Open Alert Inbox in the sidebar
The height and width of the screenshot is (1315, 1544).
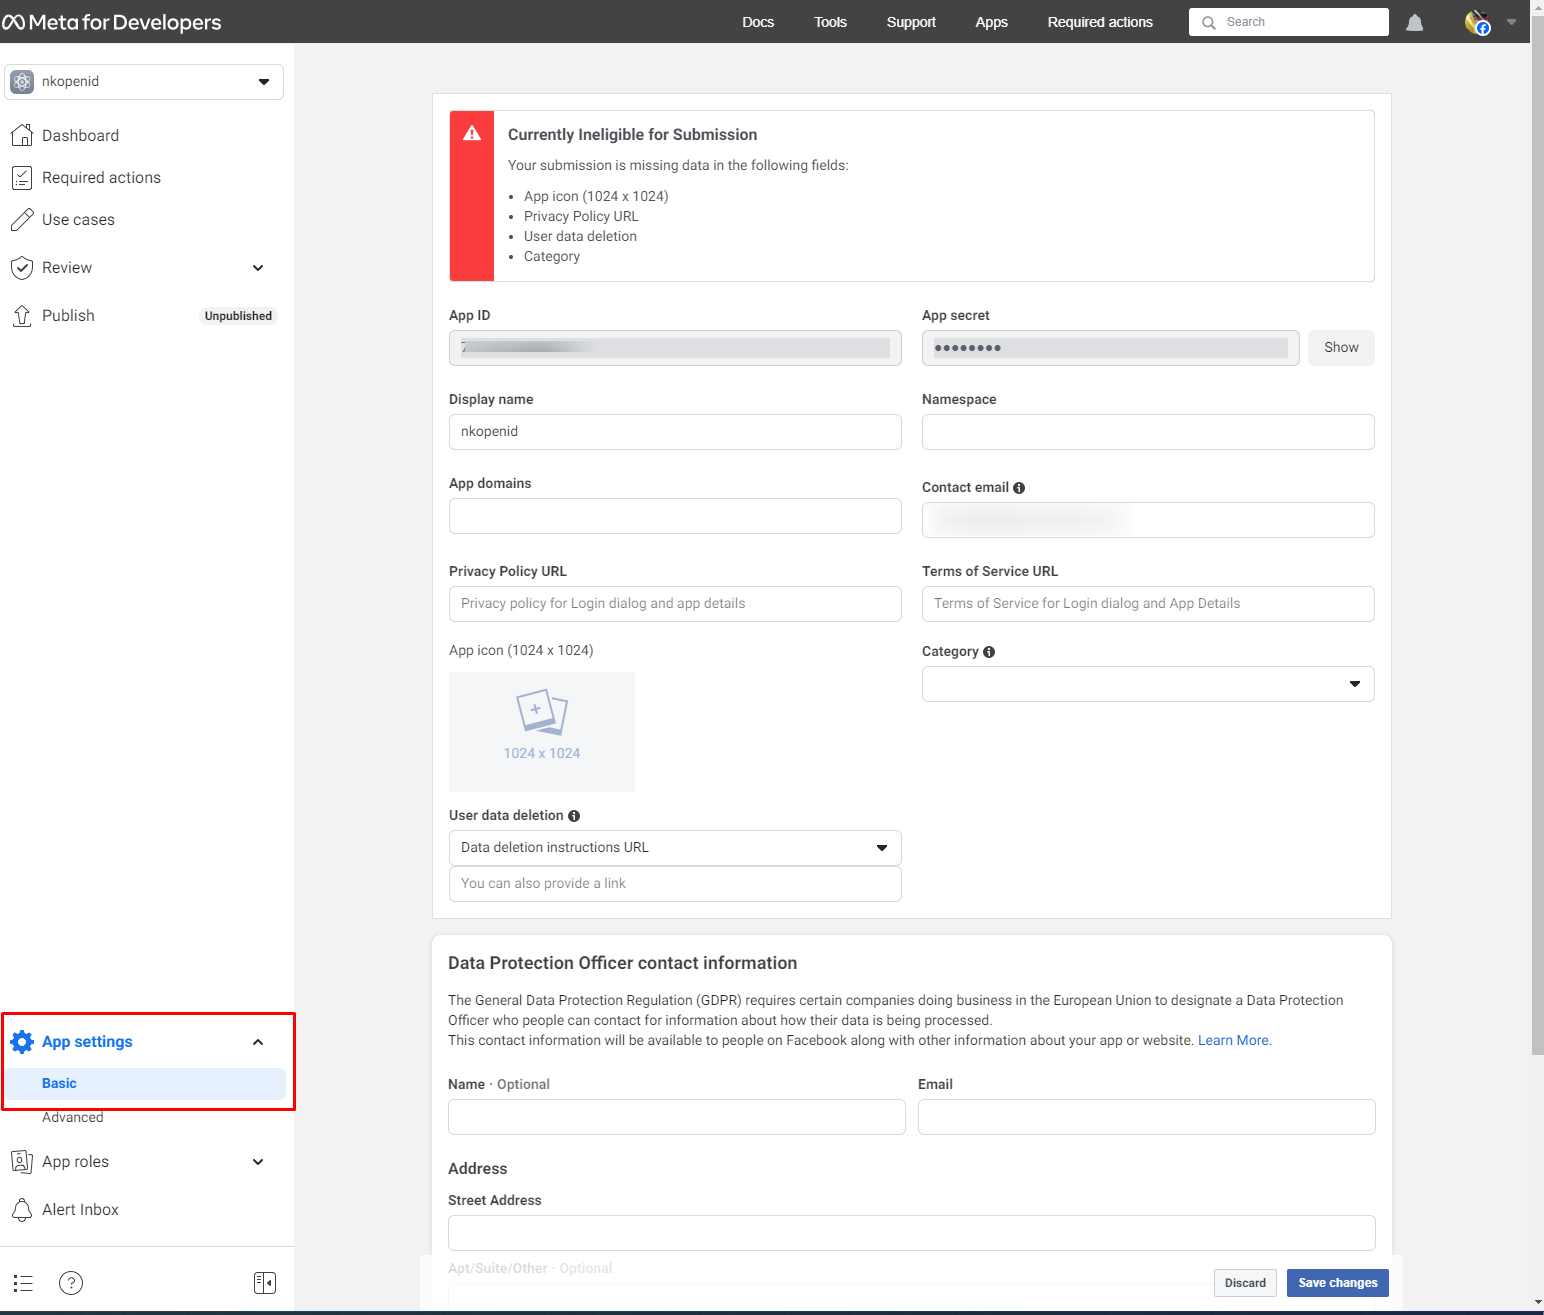pos(80,1209)
